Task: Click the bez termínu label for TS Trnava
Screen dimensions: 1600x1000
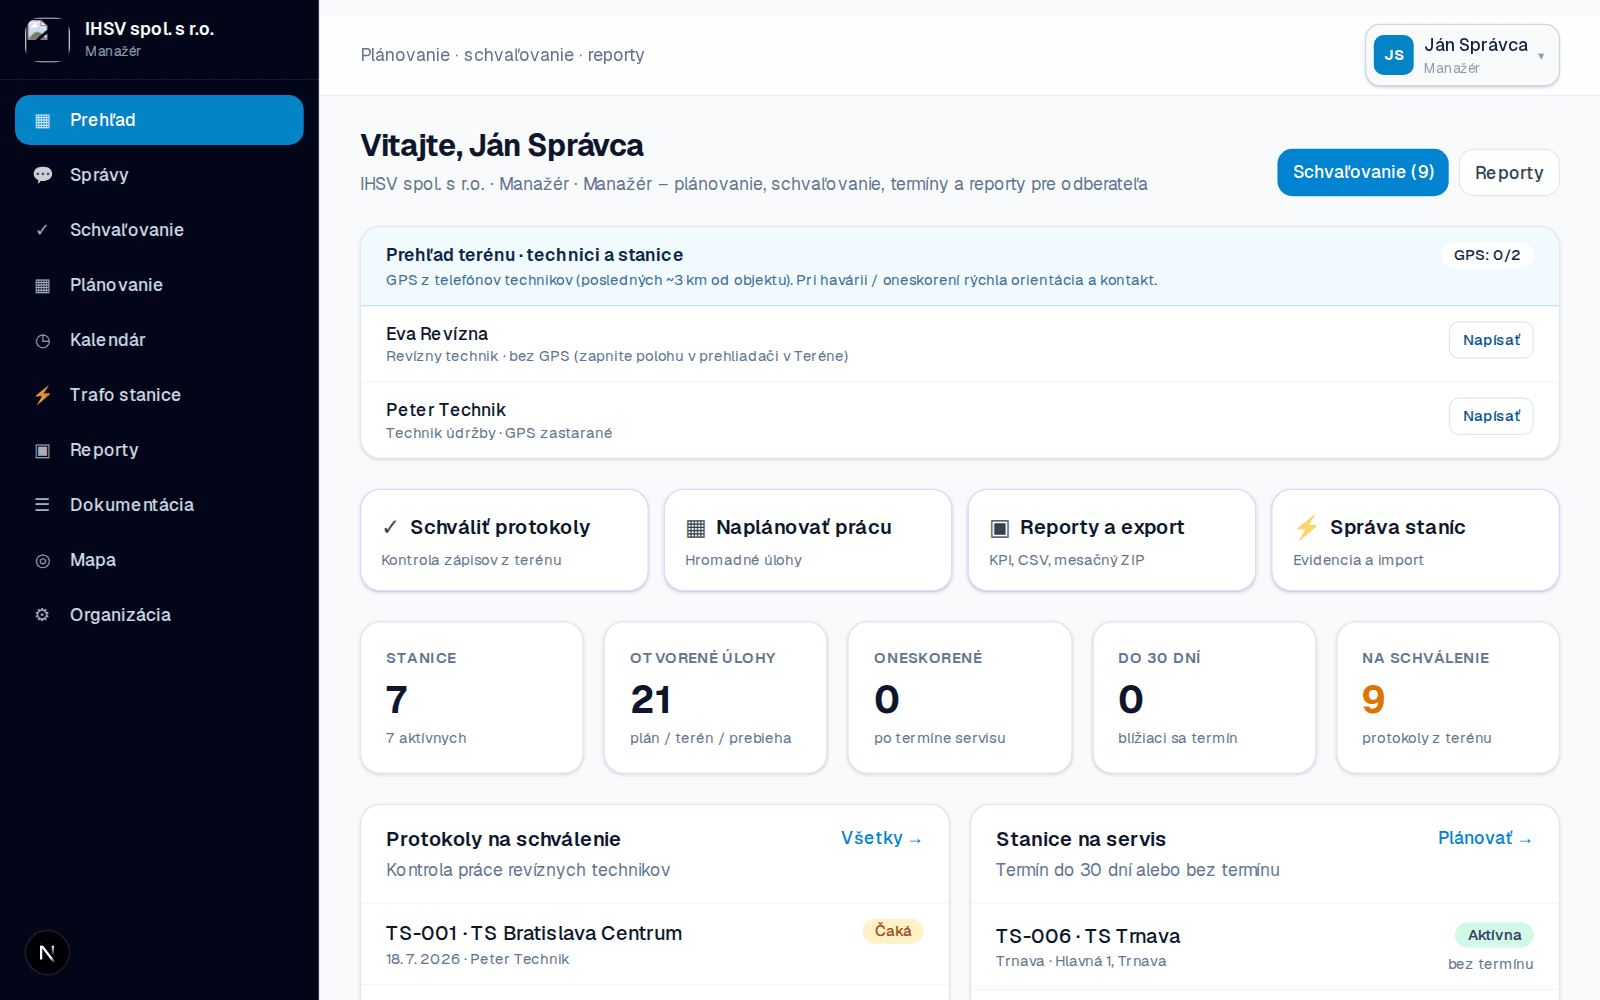Action: coord(1490,964)
